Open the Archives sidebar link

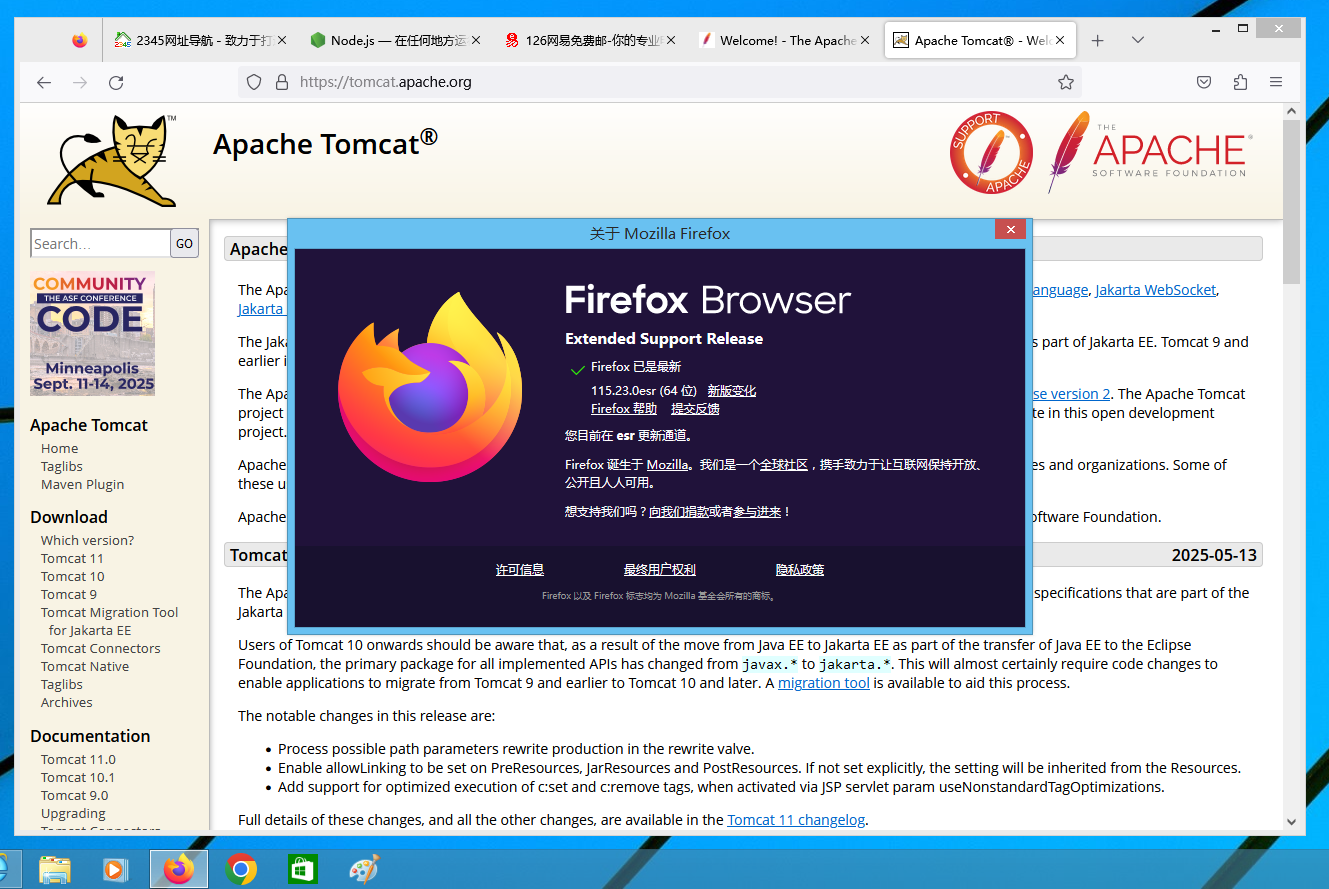pos(66,702)
